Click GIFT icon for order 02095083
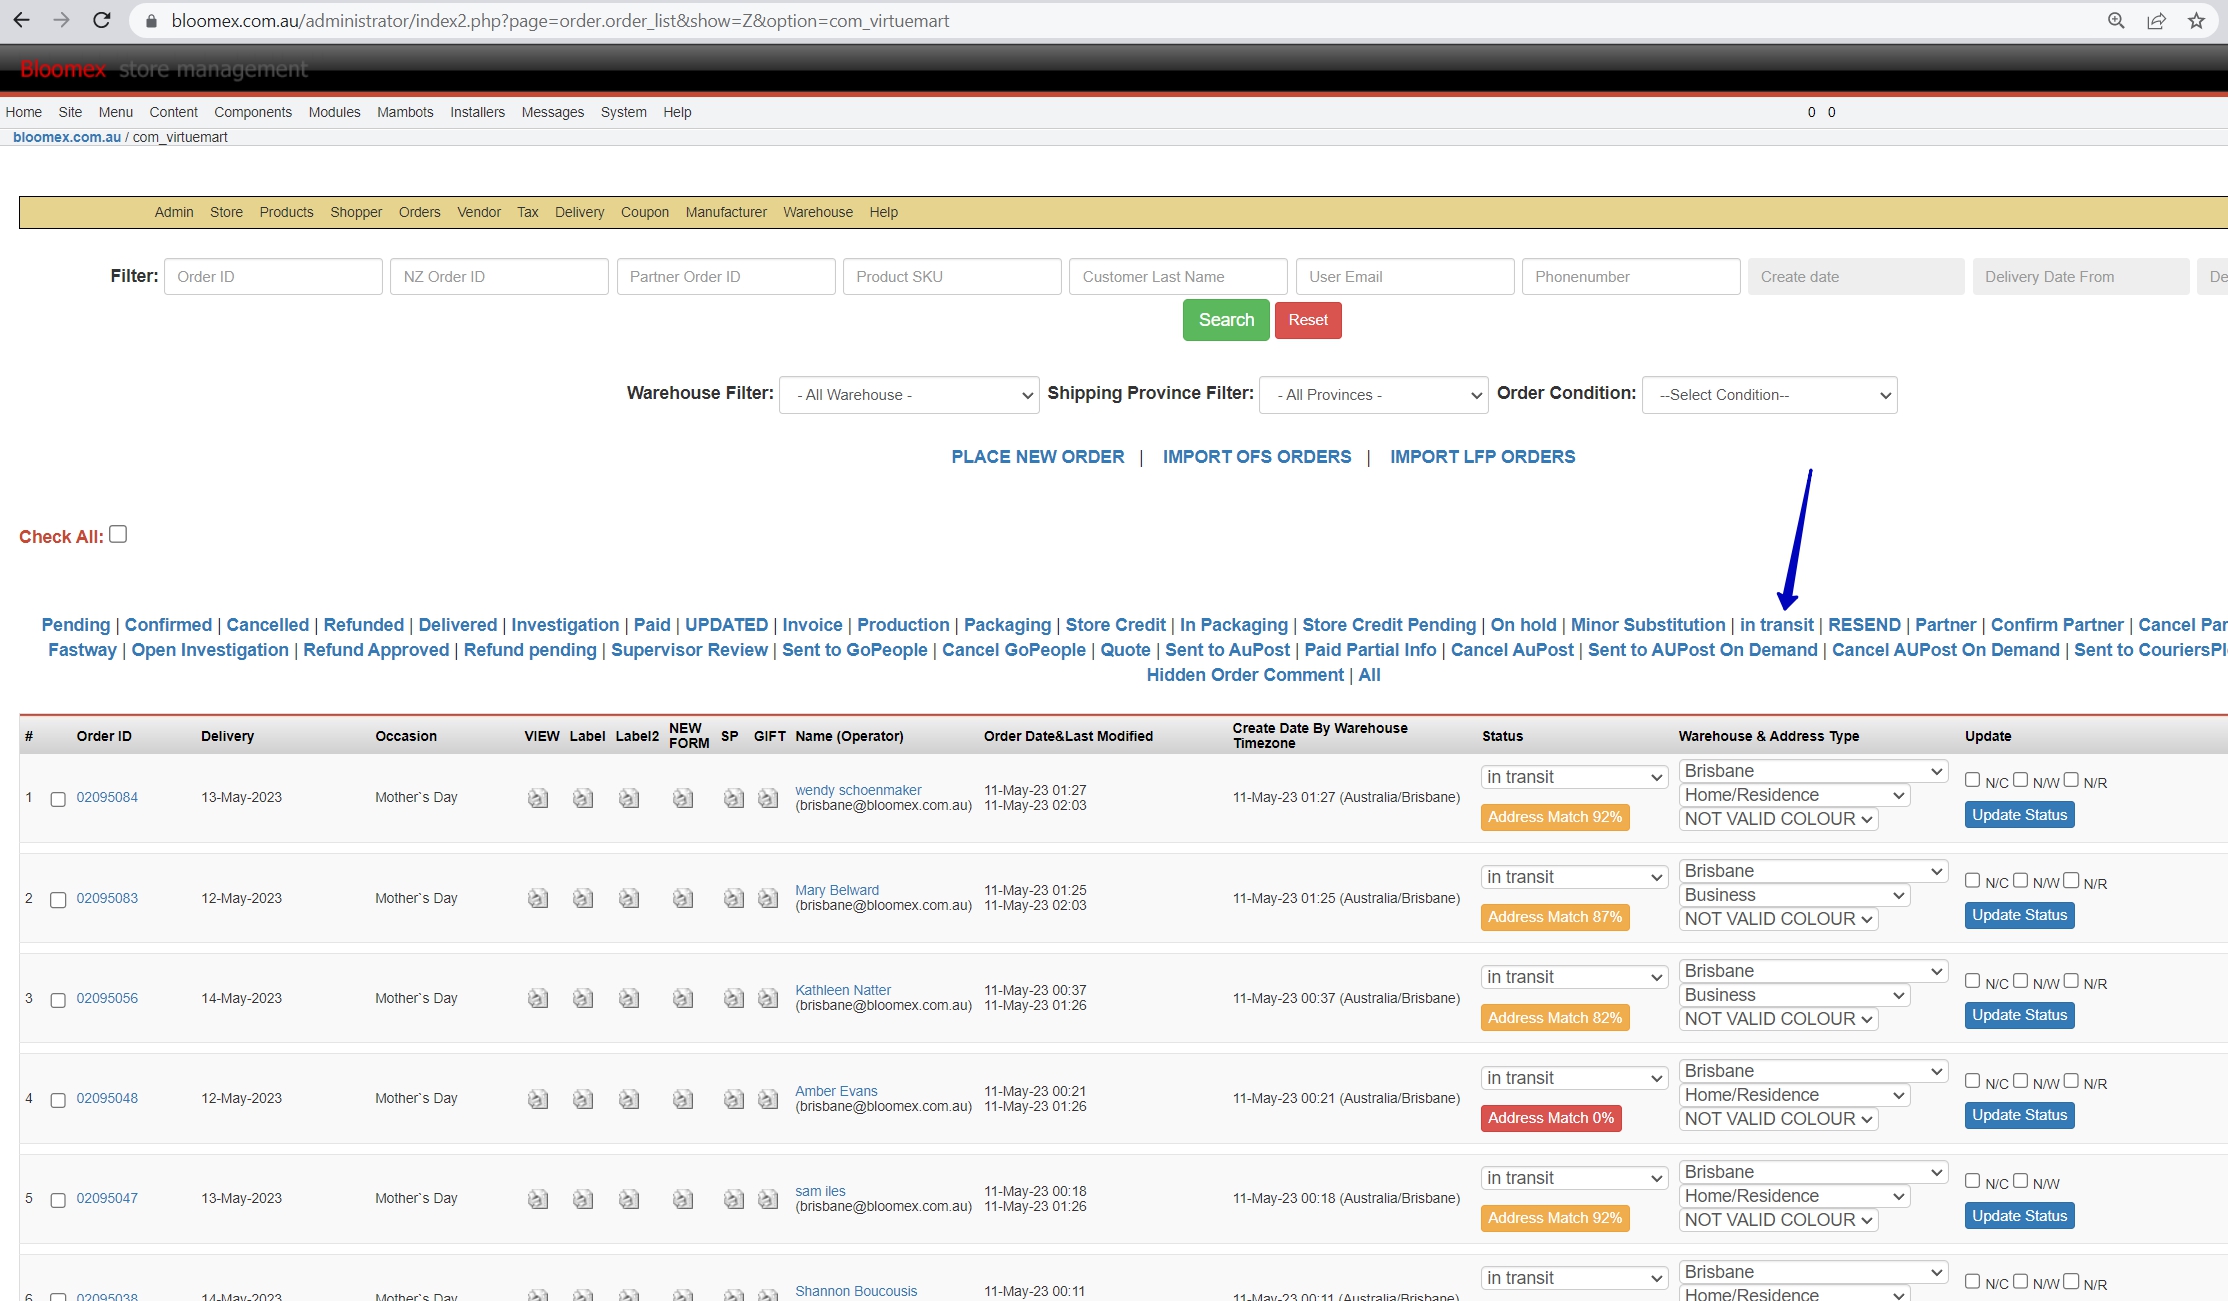This screenshot has width=2228, height=1301. (768, 898)
